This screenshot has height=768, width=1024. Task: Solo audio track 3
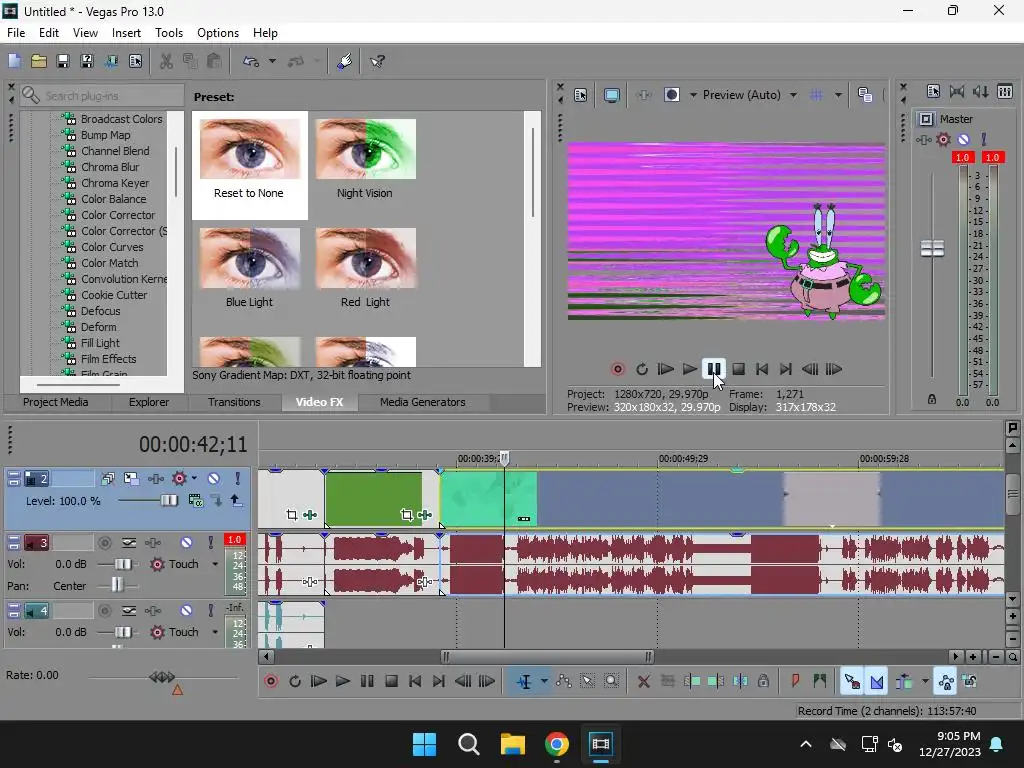[x=210, y=542]
